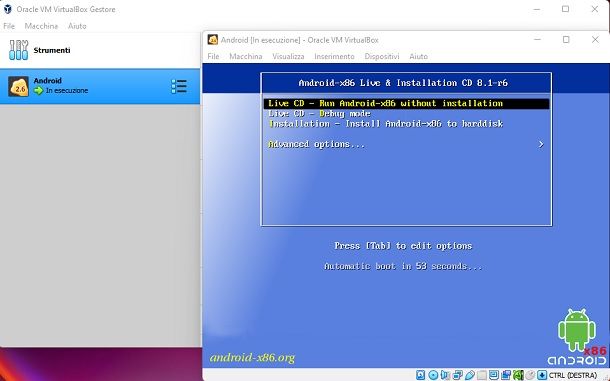
Task: Click the hard disk activity icon in status bar
Action: point(421,375)
